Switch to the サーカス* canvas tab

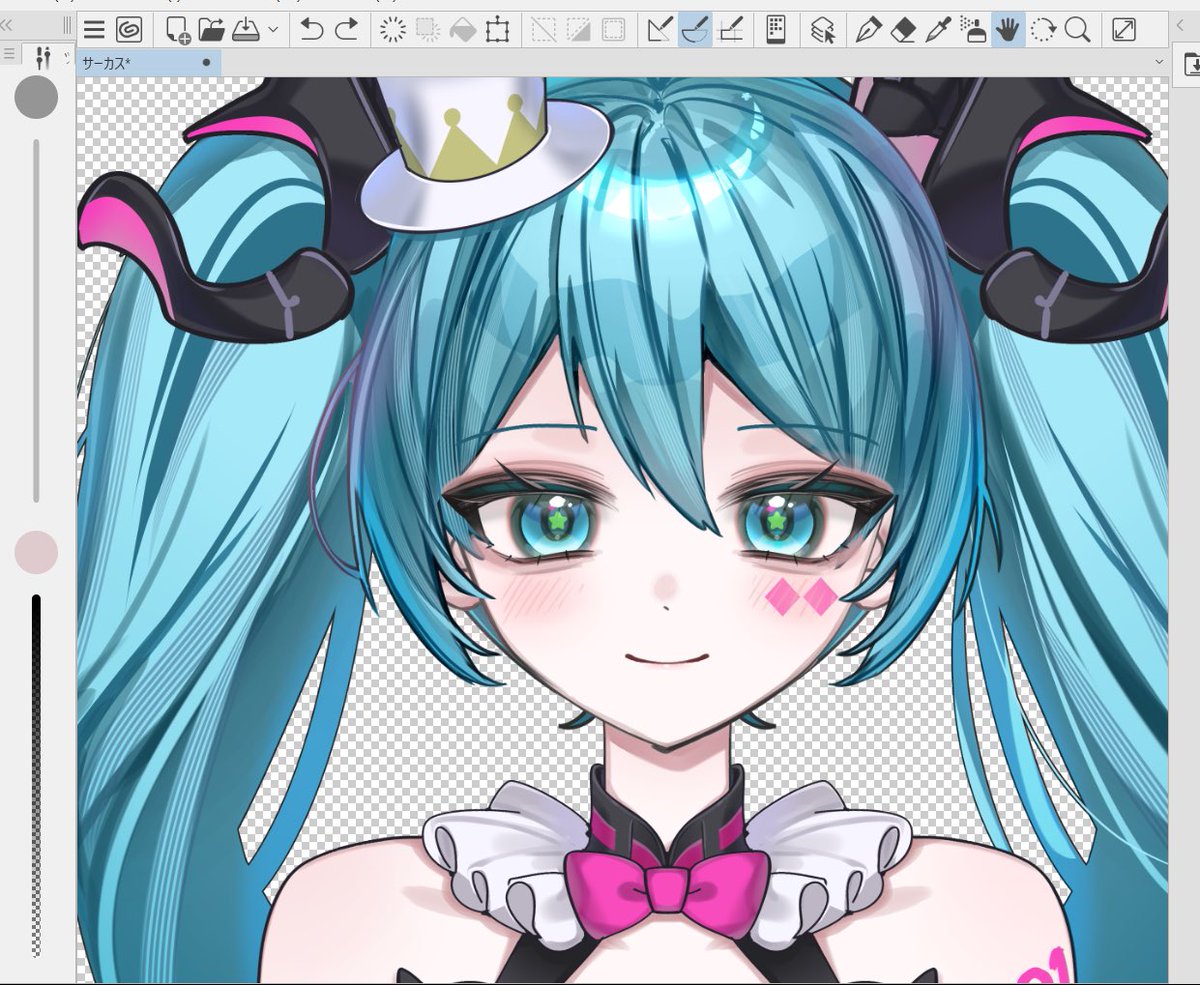tap(149, 62)
